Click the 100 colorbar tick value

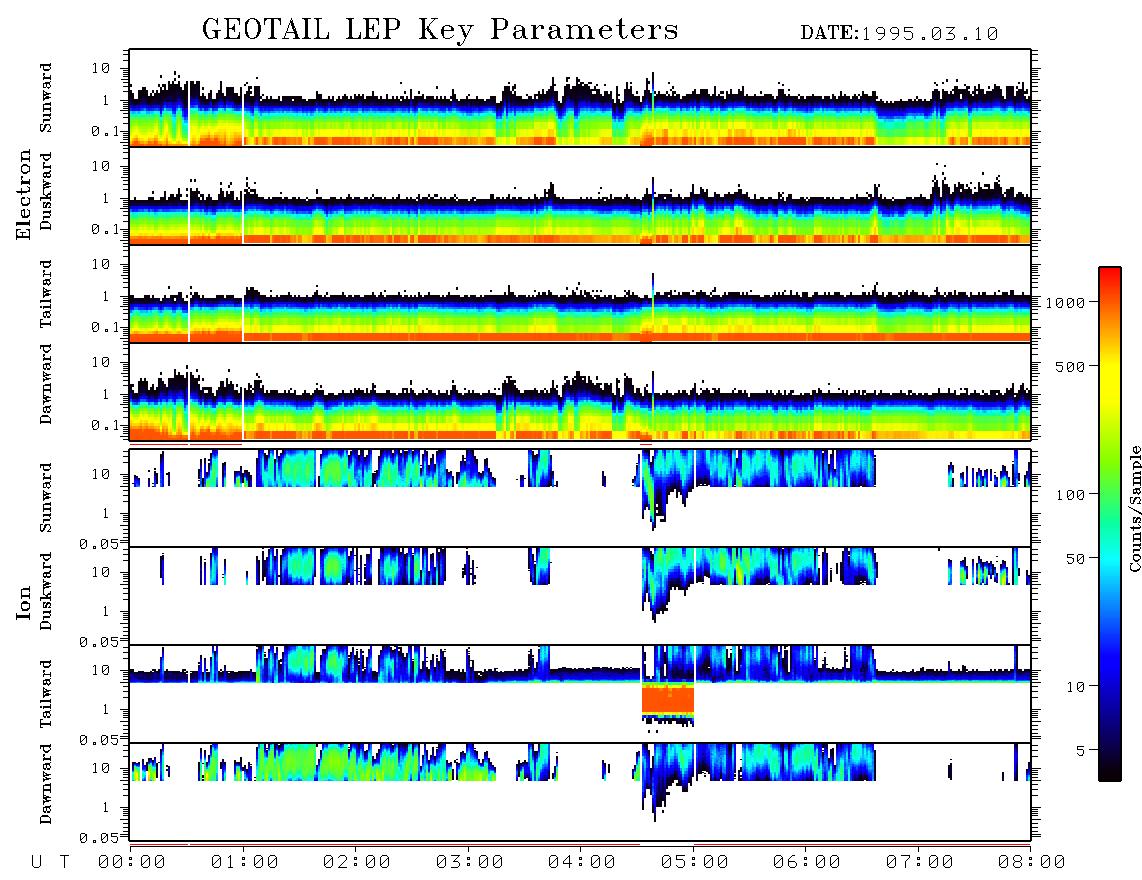(1070, 495)
